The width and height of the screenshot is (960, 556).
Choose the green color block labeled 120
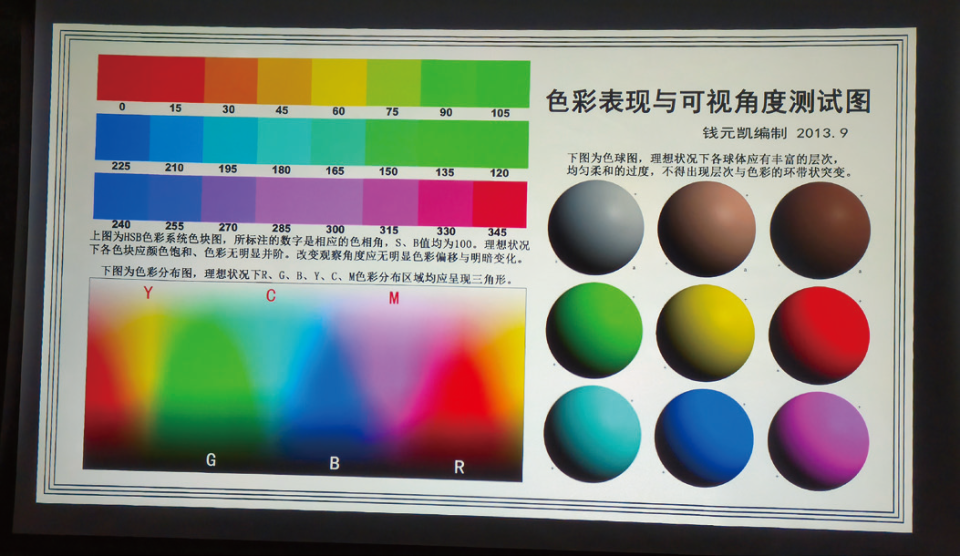click(501, 145)
